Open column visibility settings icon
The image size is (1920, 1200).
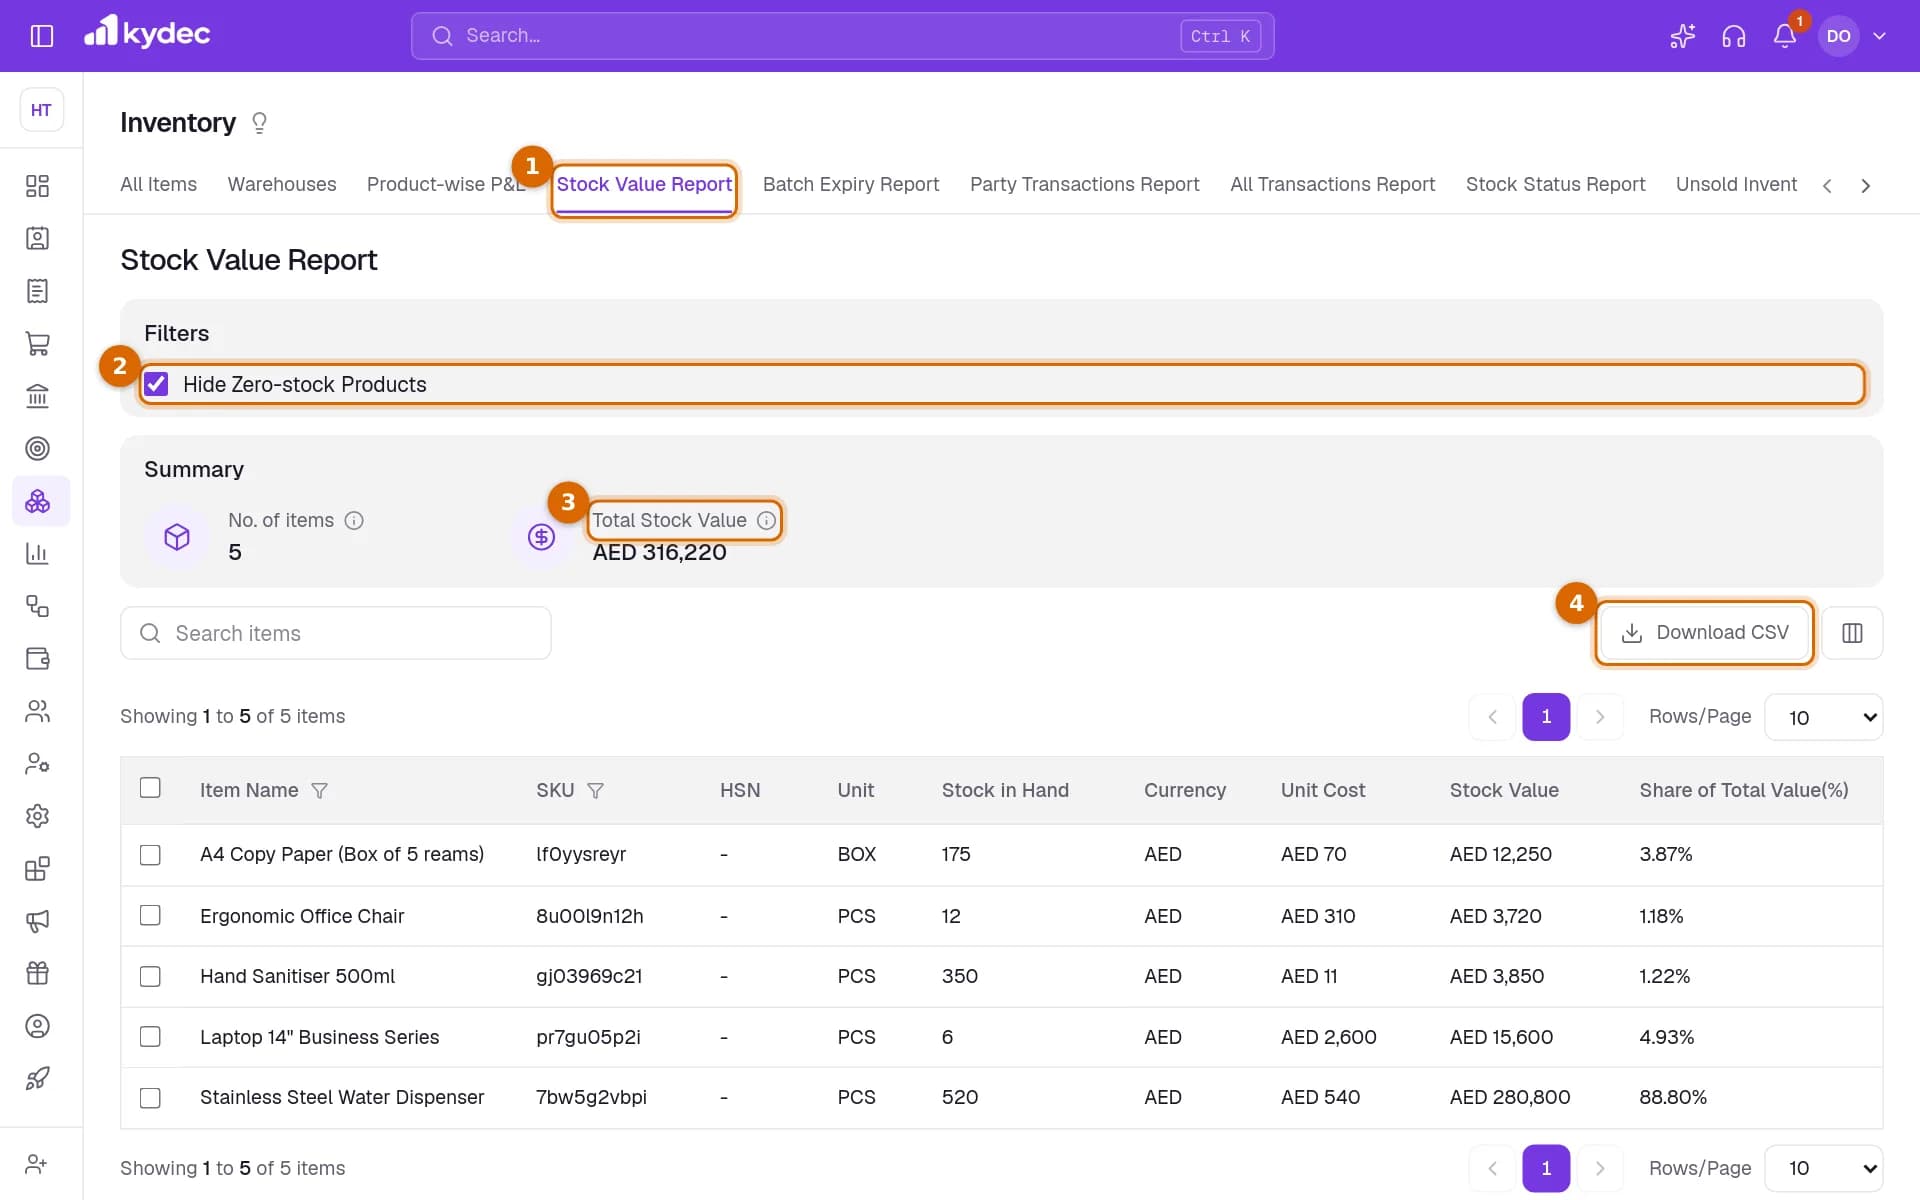point(1852,633)
